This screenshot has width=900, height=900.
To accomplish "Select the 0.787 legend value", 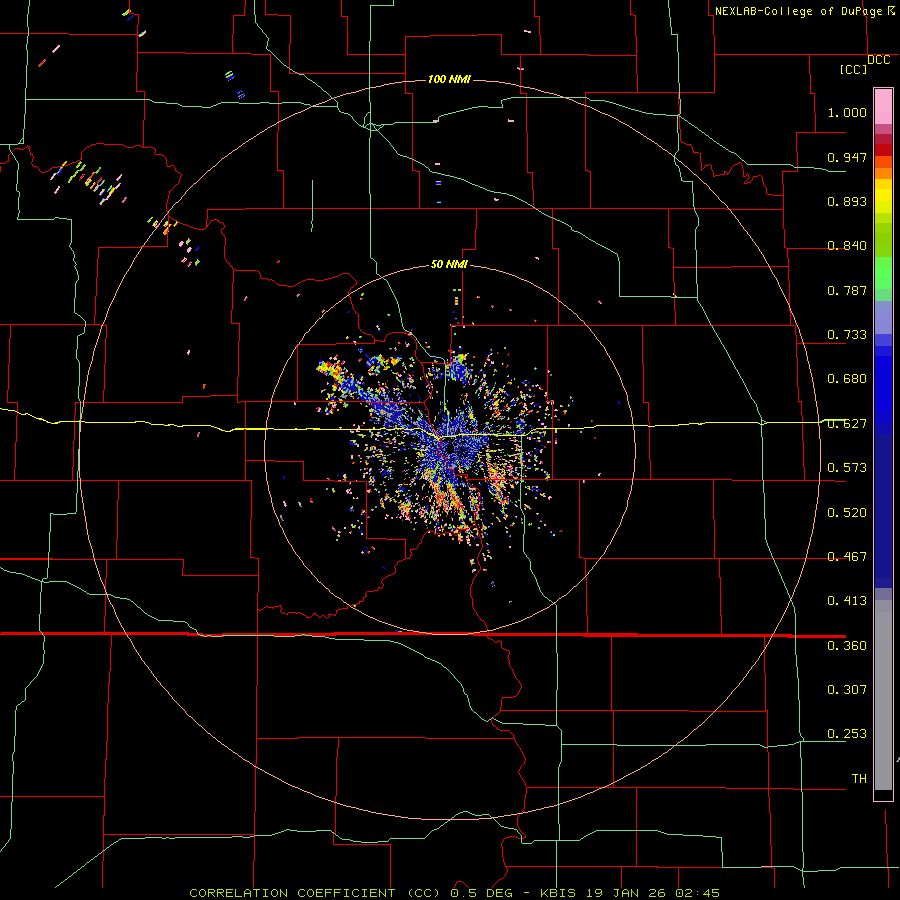I will point(847,290).
